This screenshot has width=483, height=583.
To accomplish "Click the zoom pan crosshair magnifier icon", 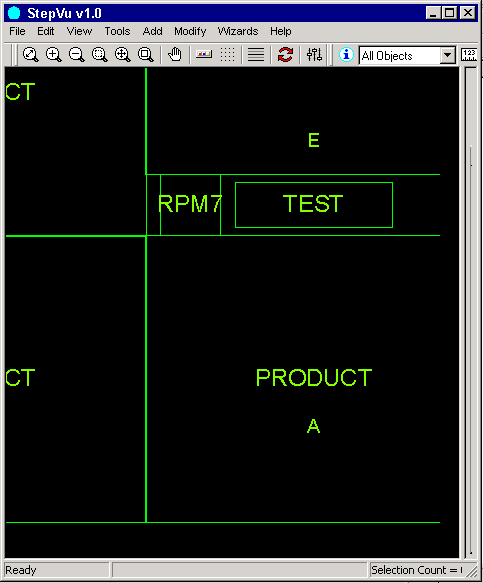I will (x=122, y=55).
